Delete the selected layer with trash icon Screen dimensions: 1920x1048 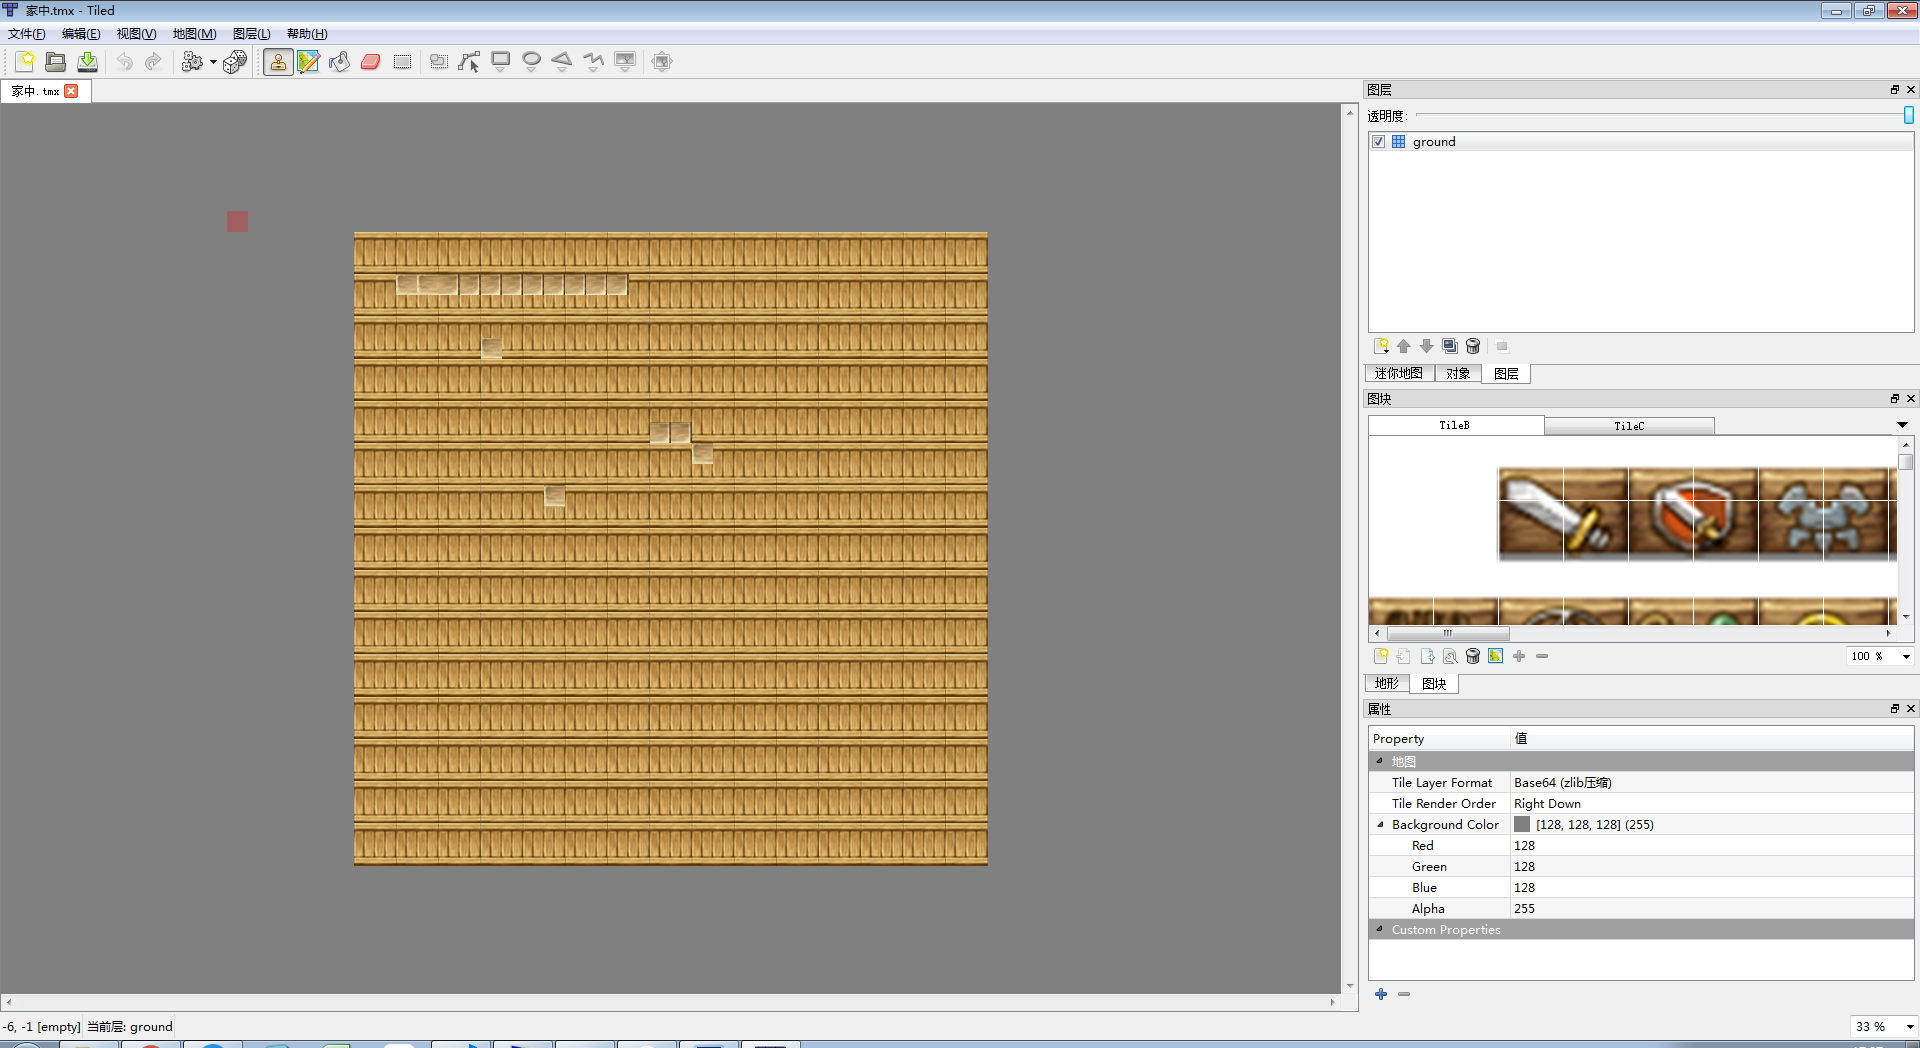click(x=1473, y=346)
